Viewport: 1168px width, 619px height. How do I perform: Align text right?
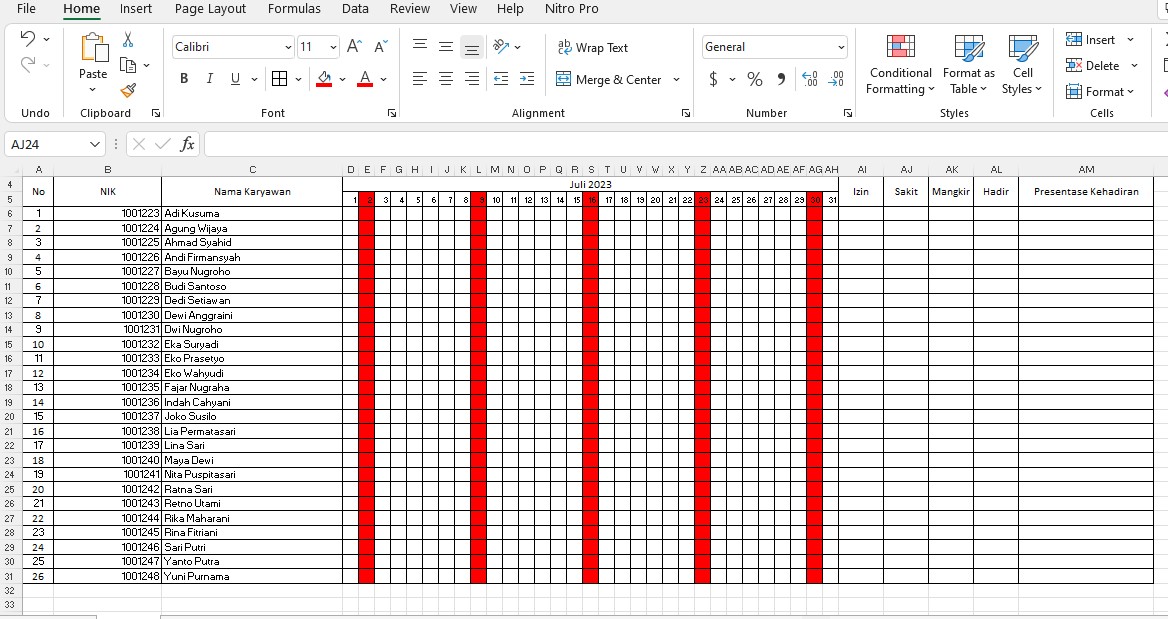point(472,79)
